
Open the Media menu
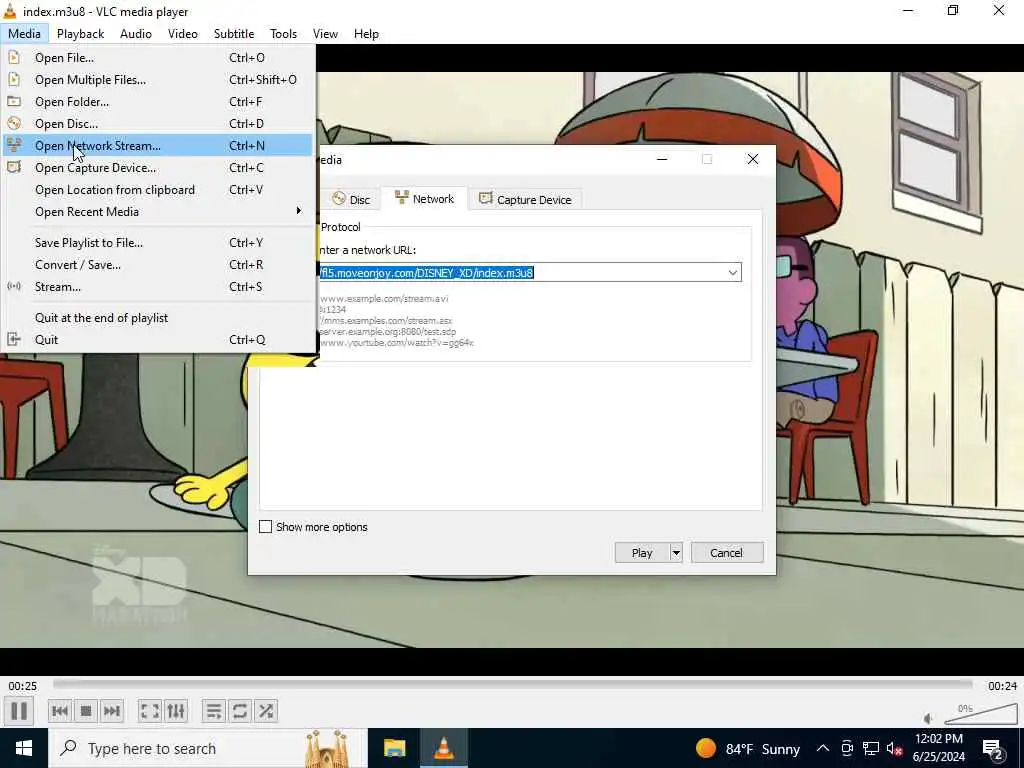(24, 34)
